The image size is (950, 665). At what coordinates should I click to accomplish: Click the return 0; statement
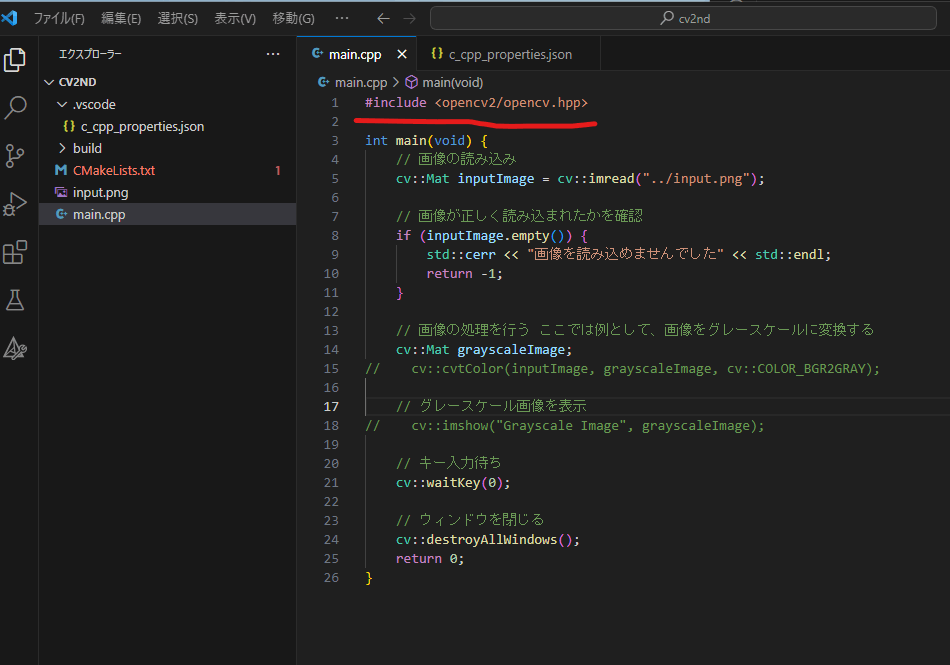click(x=430, y=559)
